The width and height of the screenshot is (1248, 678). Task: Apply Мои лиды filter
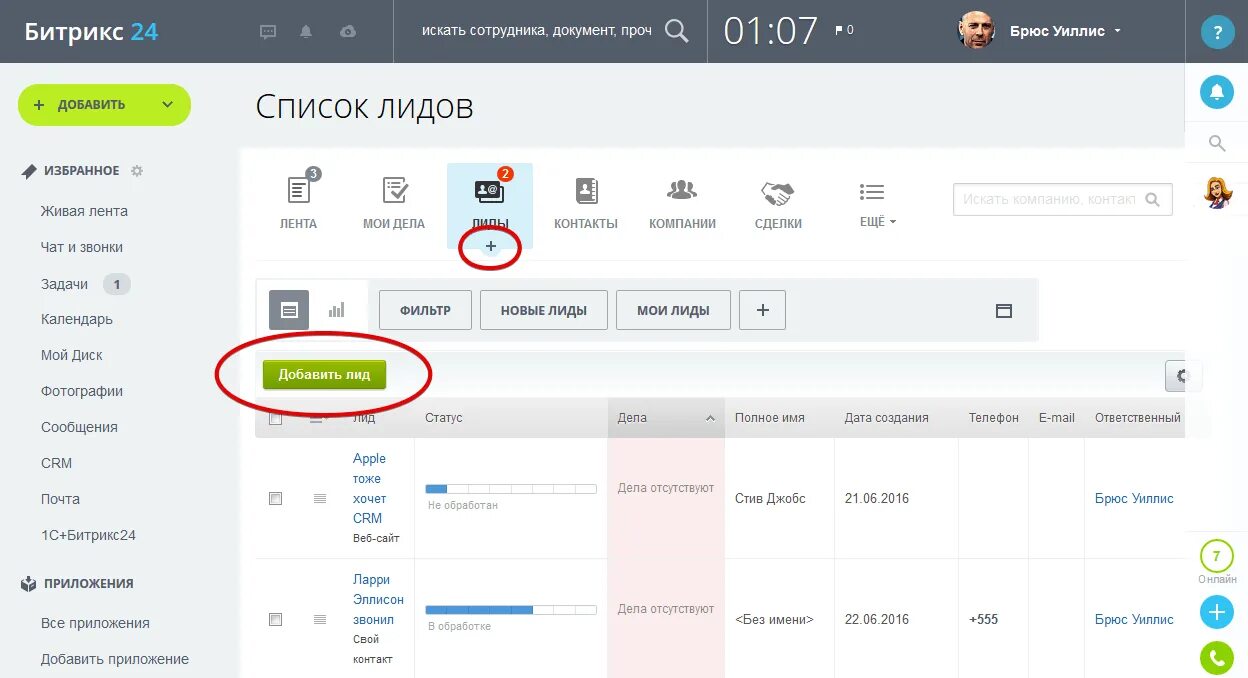[673, 310]
